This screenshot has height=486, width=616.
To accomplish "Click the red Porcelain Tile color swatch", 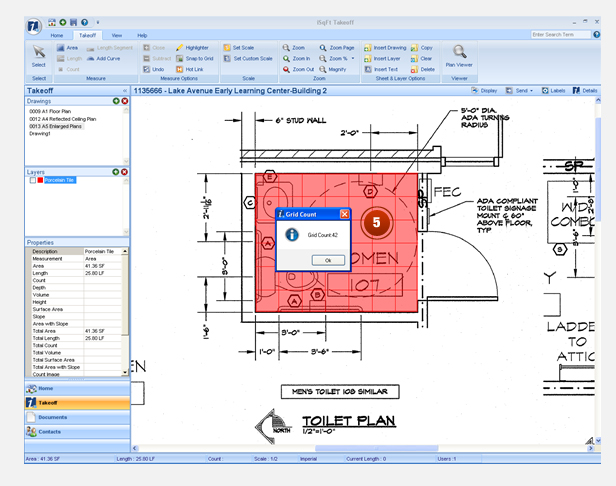I will [x=40, y=180].
